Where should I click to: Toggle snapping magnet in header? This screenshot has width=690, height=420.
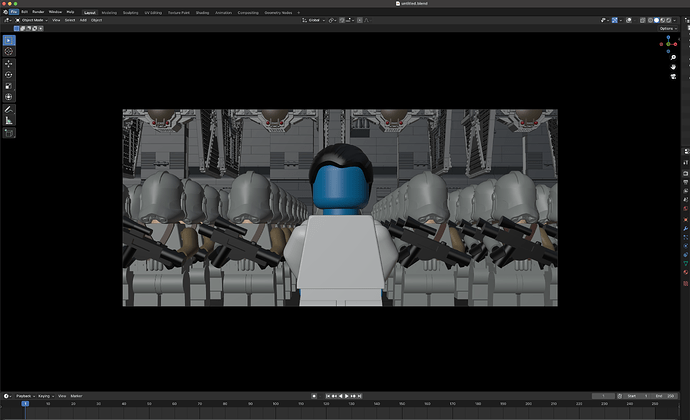click(x=342, y=20)
